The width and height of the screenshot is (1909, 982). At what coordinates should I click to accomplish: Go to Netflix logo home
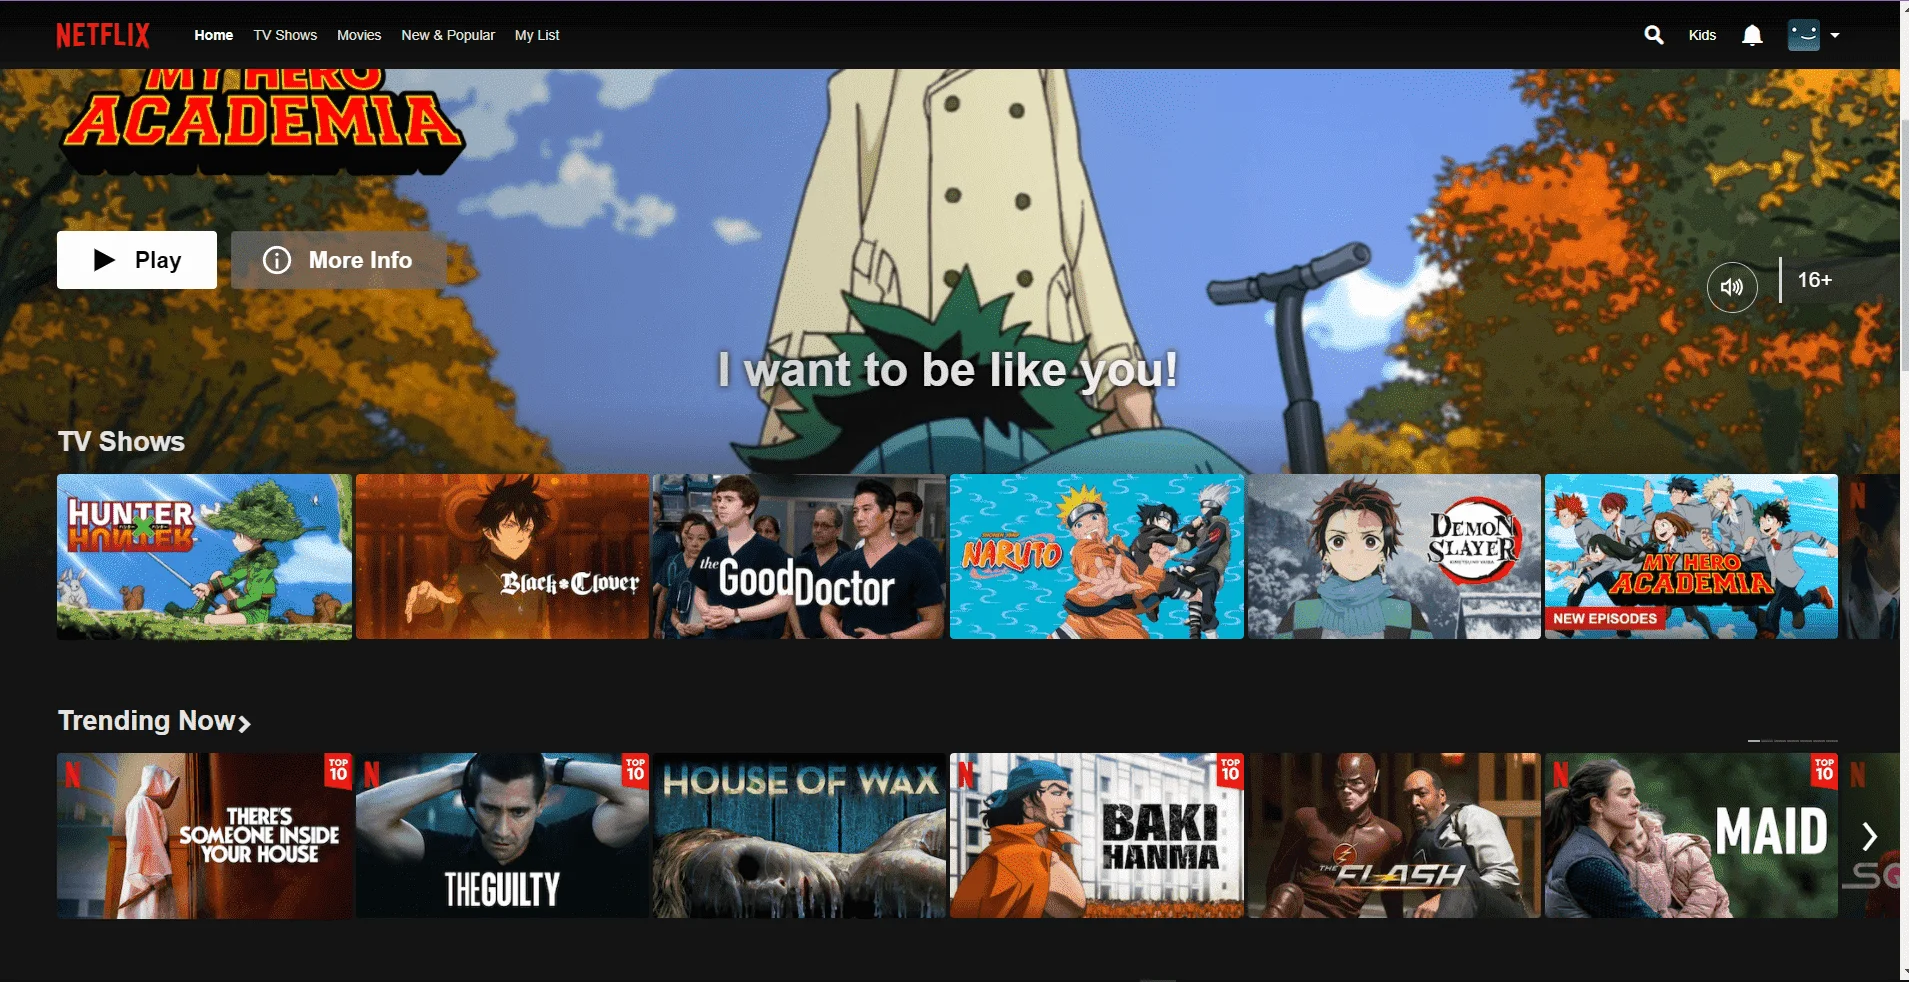pyautogui.click(x=103, y=35)
